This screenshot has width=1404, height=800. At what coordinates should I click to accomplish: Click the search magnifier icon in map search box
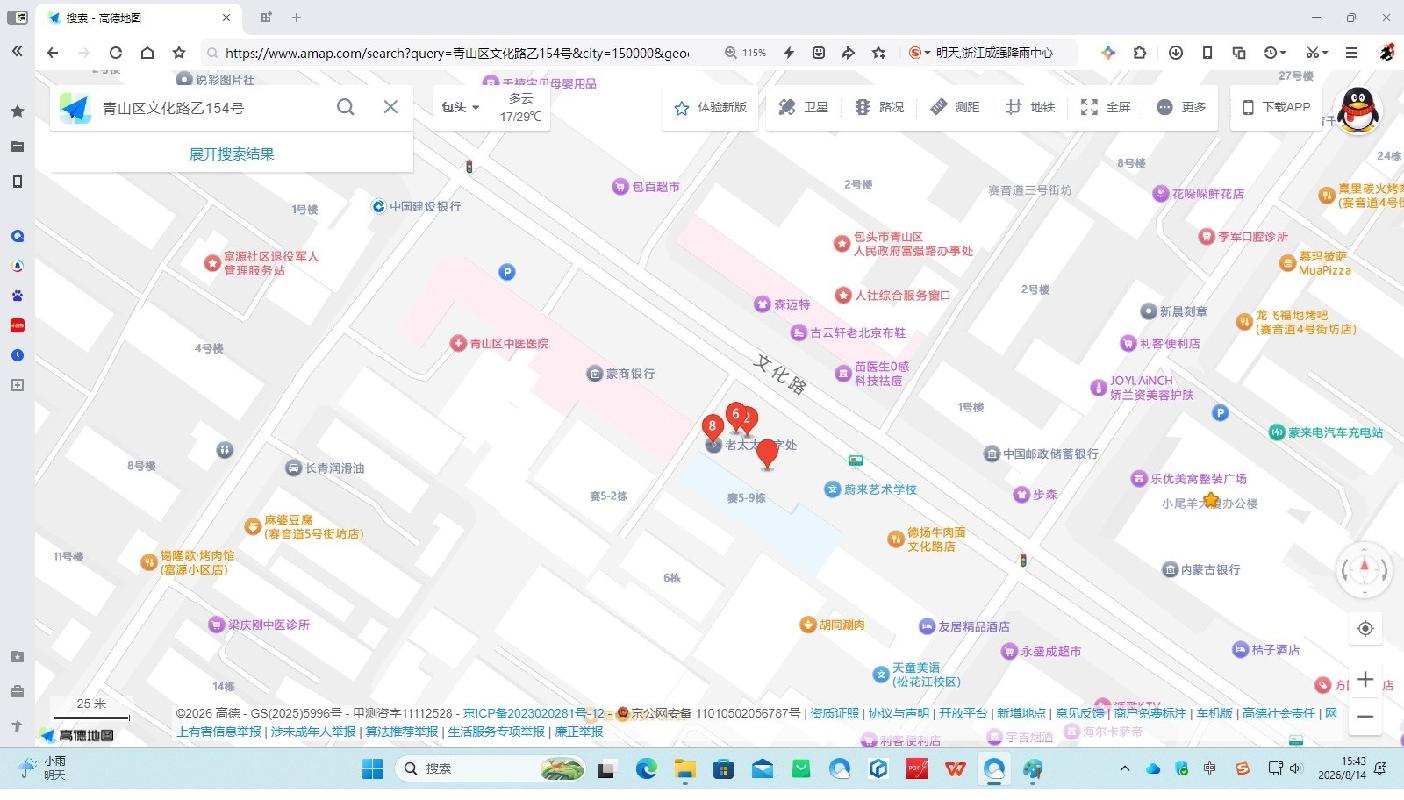click(x=346, y=107)
